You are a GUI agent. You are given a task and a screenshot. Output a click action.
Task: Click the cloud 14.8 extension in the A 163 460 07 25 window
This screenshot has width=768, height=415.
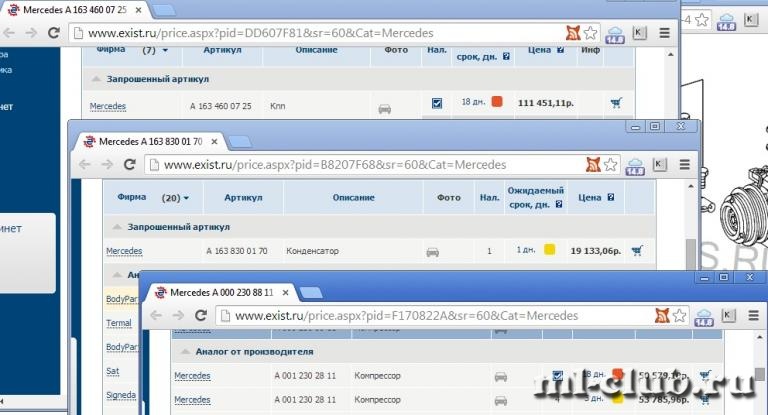pyautogui.click(x=615, y=35)
